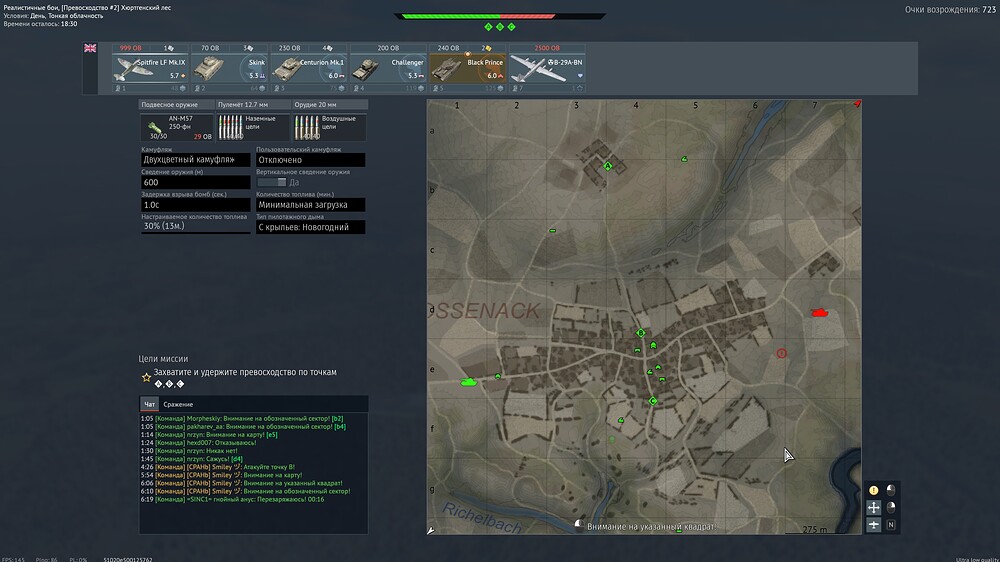Open the AN-M57 250-фн bomb loadout

pyautogui.click(x=177, y=127)
